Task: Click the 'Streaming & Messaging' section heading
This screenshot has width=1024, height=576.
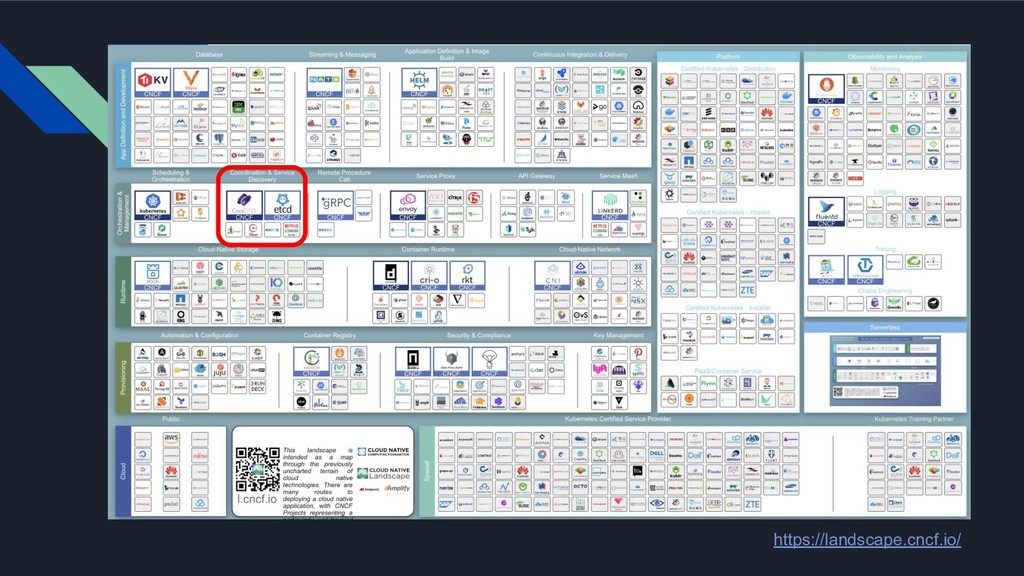Action: [x=342, y=55]
